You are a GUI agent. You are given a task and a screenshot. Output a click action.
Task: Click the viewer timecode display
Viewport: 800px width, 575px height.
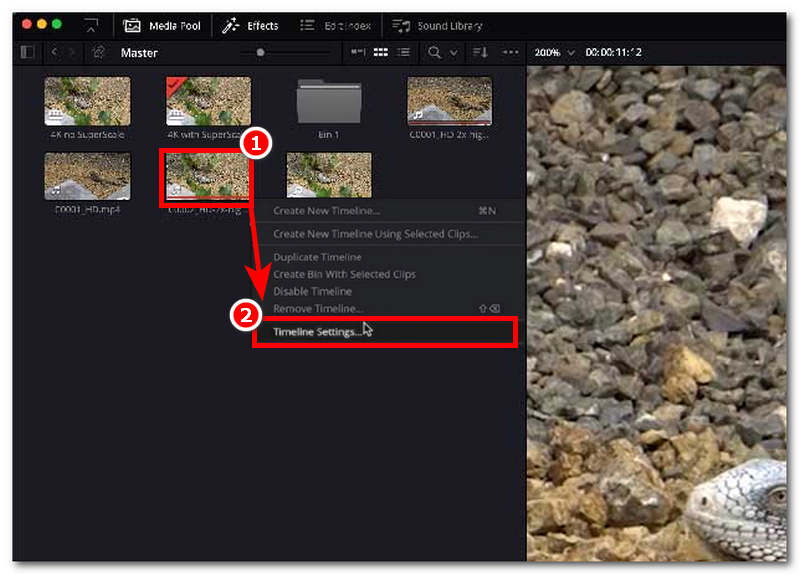click(x=613, y=52)
